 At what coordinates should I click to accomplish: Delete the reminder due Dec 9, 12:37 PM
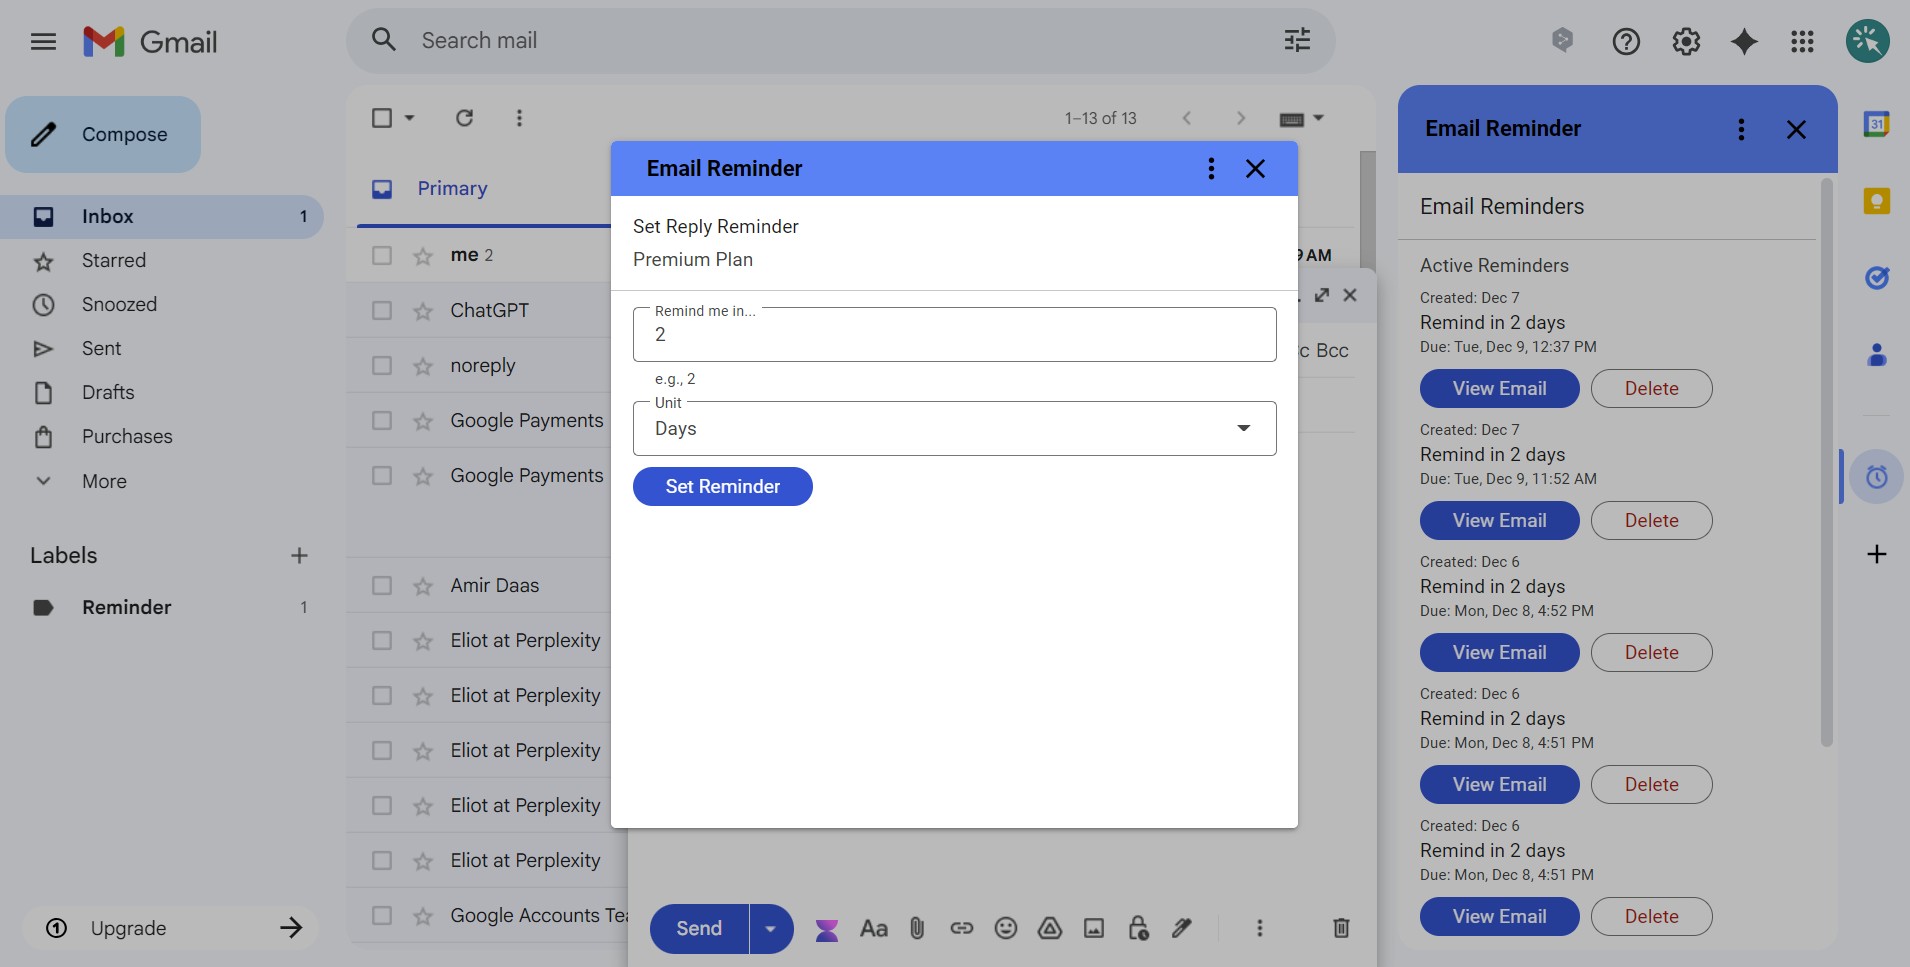click(x=1651, y=388)
